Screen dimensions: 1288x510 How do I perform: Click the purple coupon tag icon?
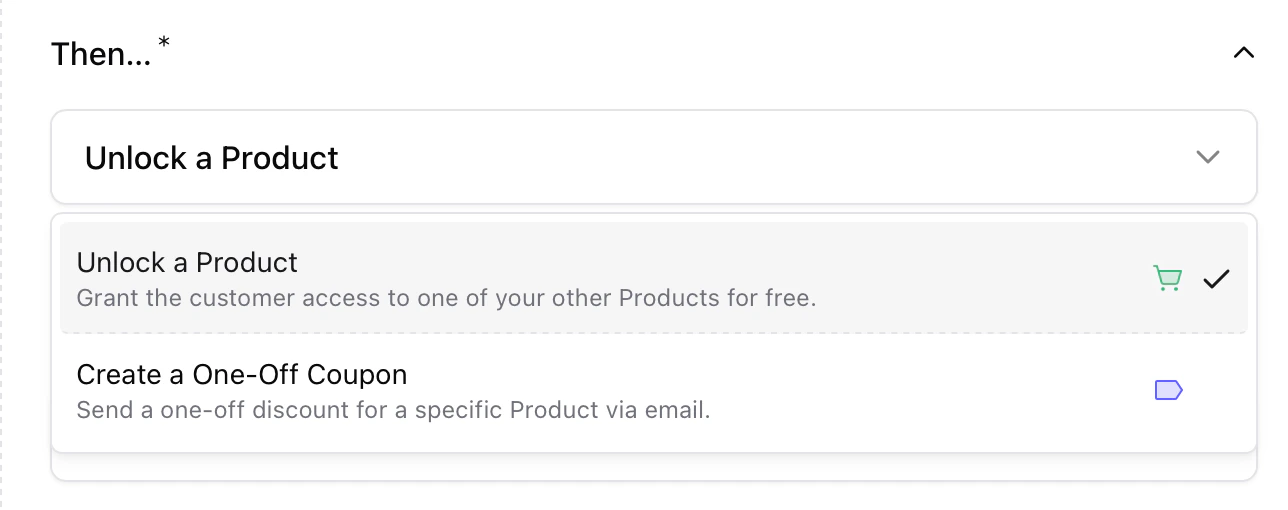tap(1168, 390)
